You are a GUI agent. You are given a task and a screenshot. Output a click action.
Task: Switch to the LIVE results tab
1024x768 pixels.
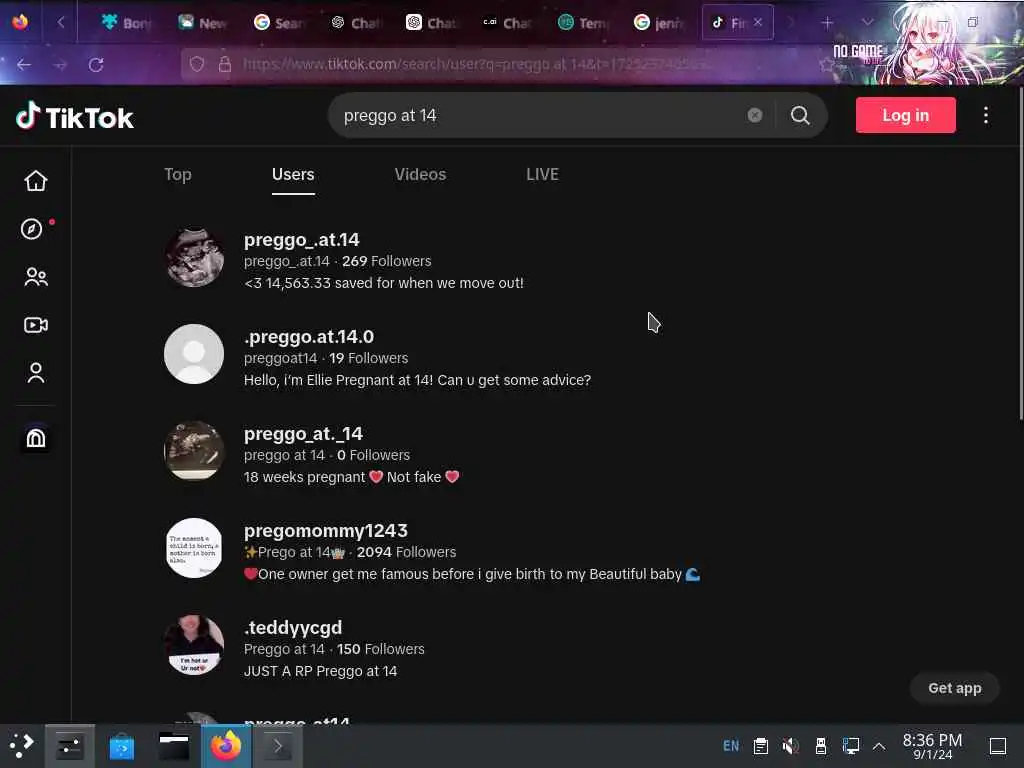542,174
